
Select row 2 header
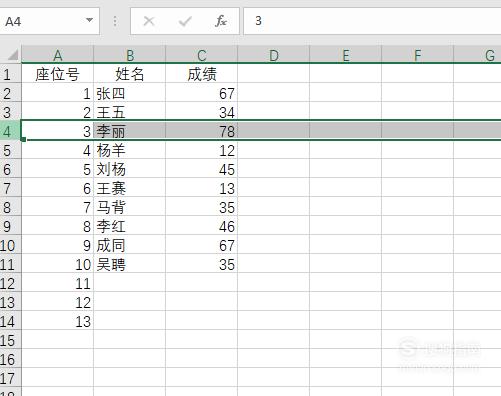10,93
